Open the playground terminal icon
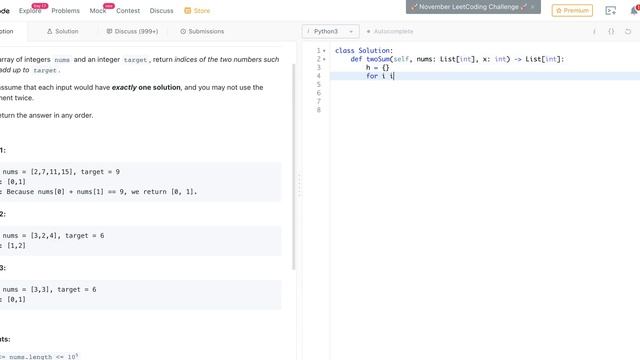Screen dimensions: 640x360 (x=611, y=11)
